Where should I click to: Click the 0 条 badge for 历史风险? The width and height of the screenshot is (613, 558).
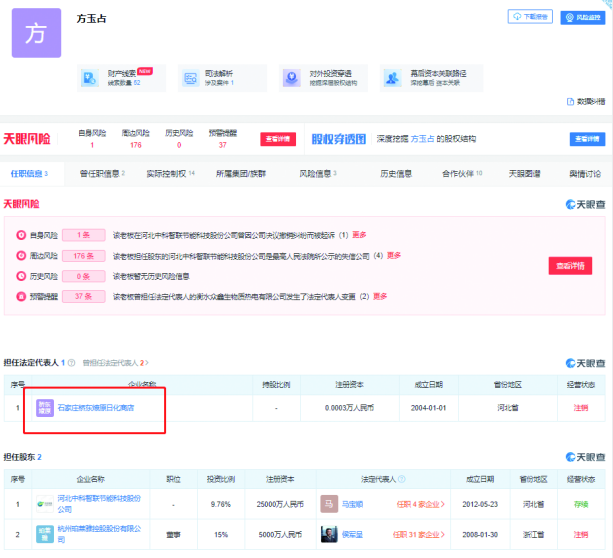[84, 276]
